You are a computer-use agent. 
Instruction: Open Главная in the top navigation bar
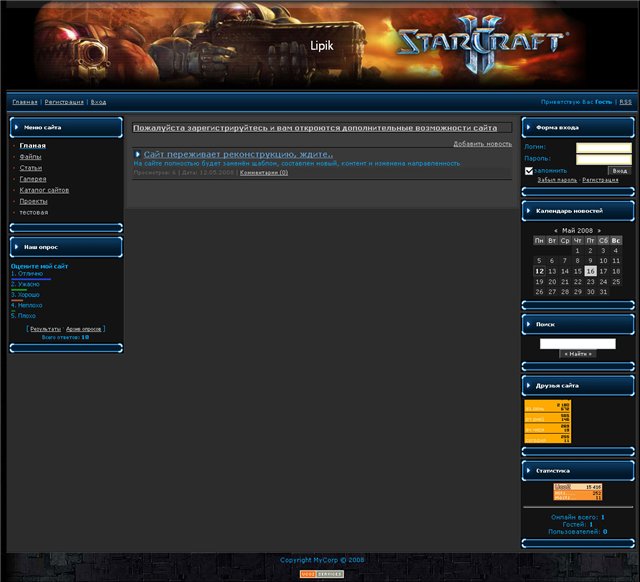(25, 102)
